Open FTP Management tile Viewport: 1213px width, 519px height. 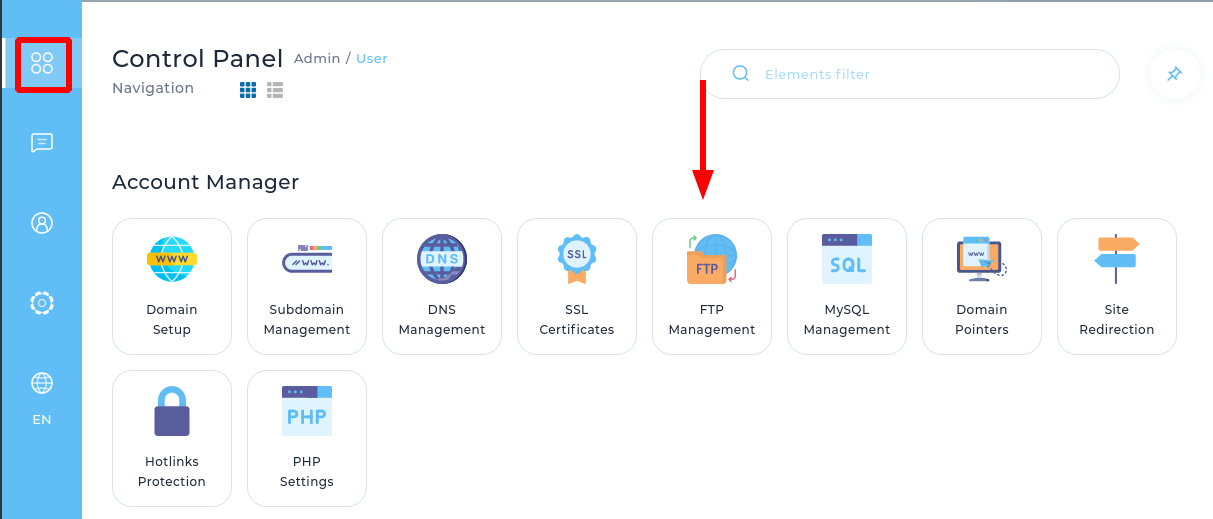[x=712, y=286]
